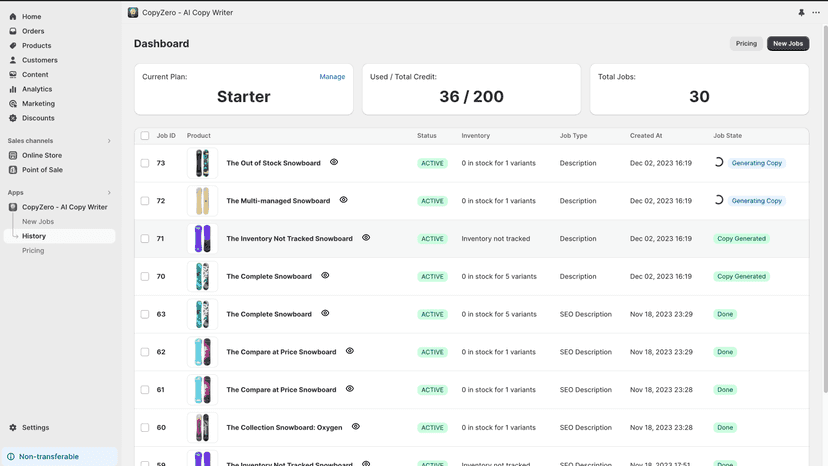Screen dimensions: 828x466
Task: Open thumbnail of The Inventory Not Tracked Snowboard
Action: (x=202, y=238)
